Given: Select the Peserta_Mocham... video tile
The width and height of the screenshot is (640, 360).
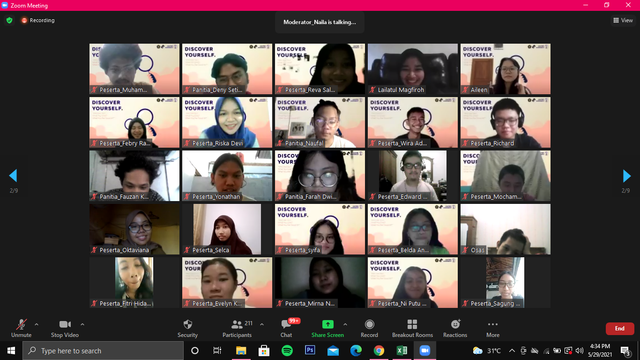Looking at the screenshot, I should click(505, 176).
